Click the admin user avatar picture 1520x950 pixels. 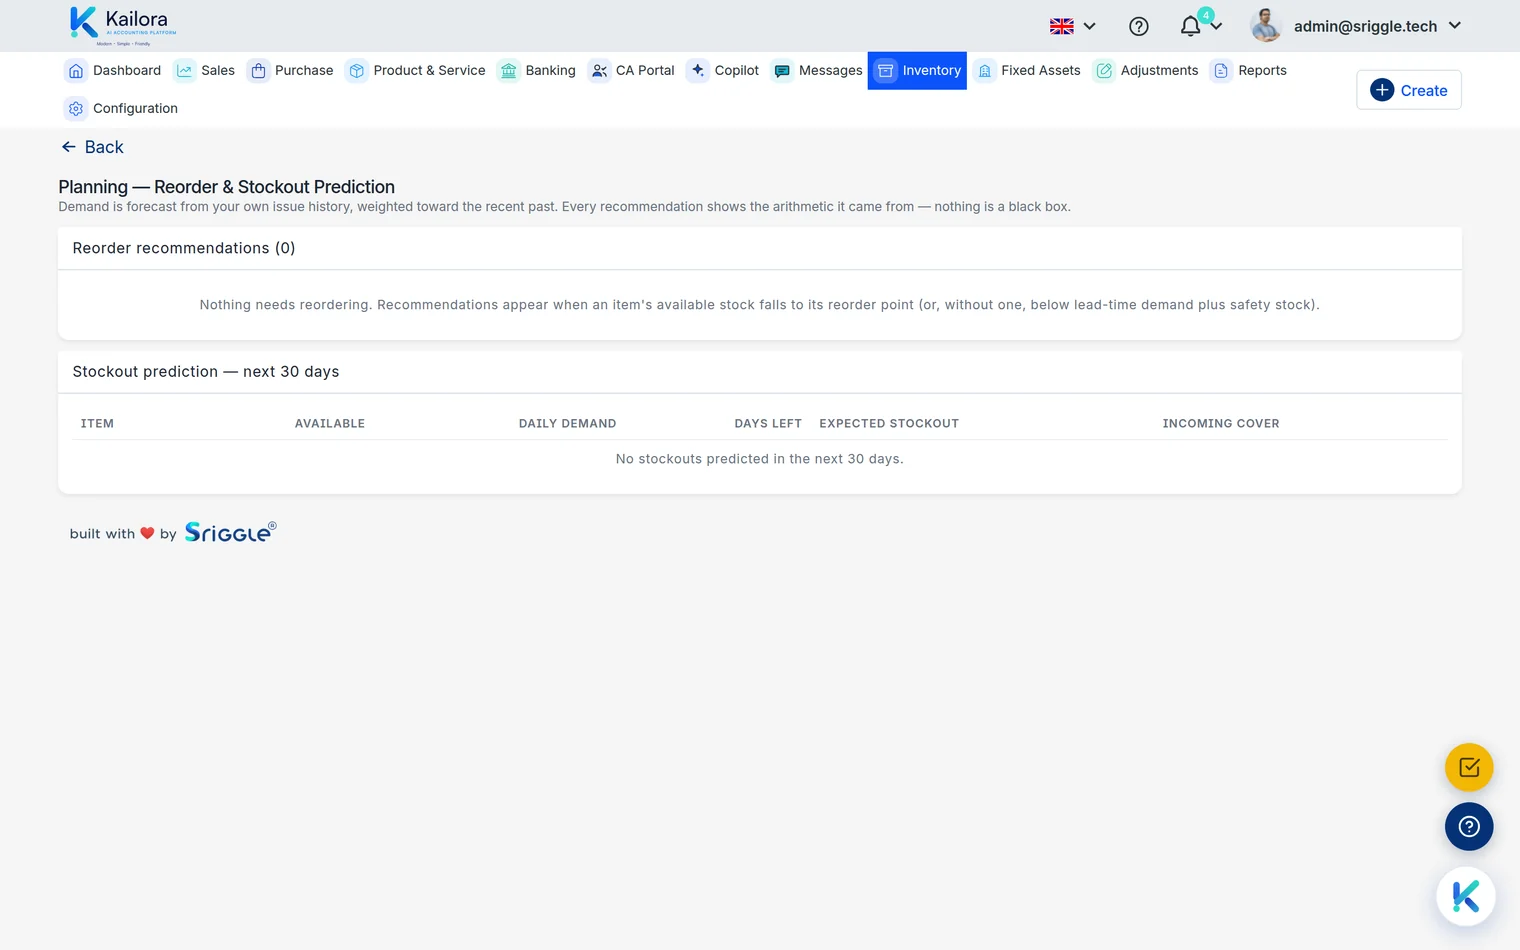(1266, 26)
